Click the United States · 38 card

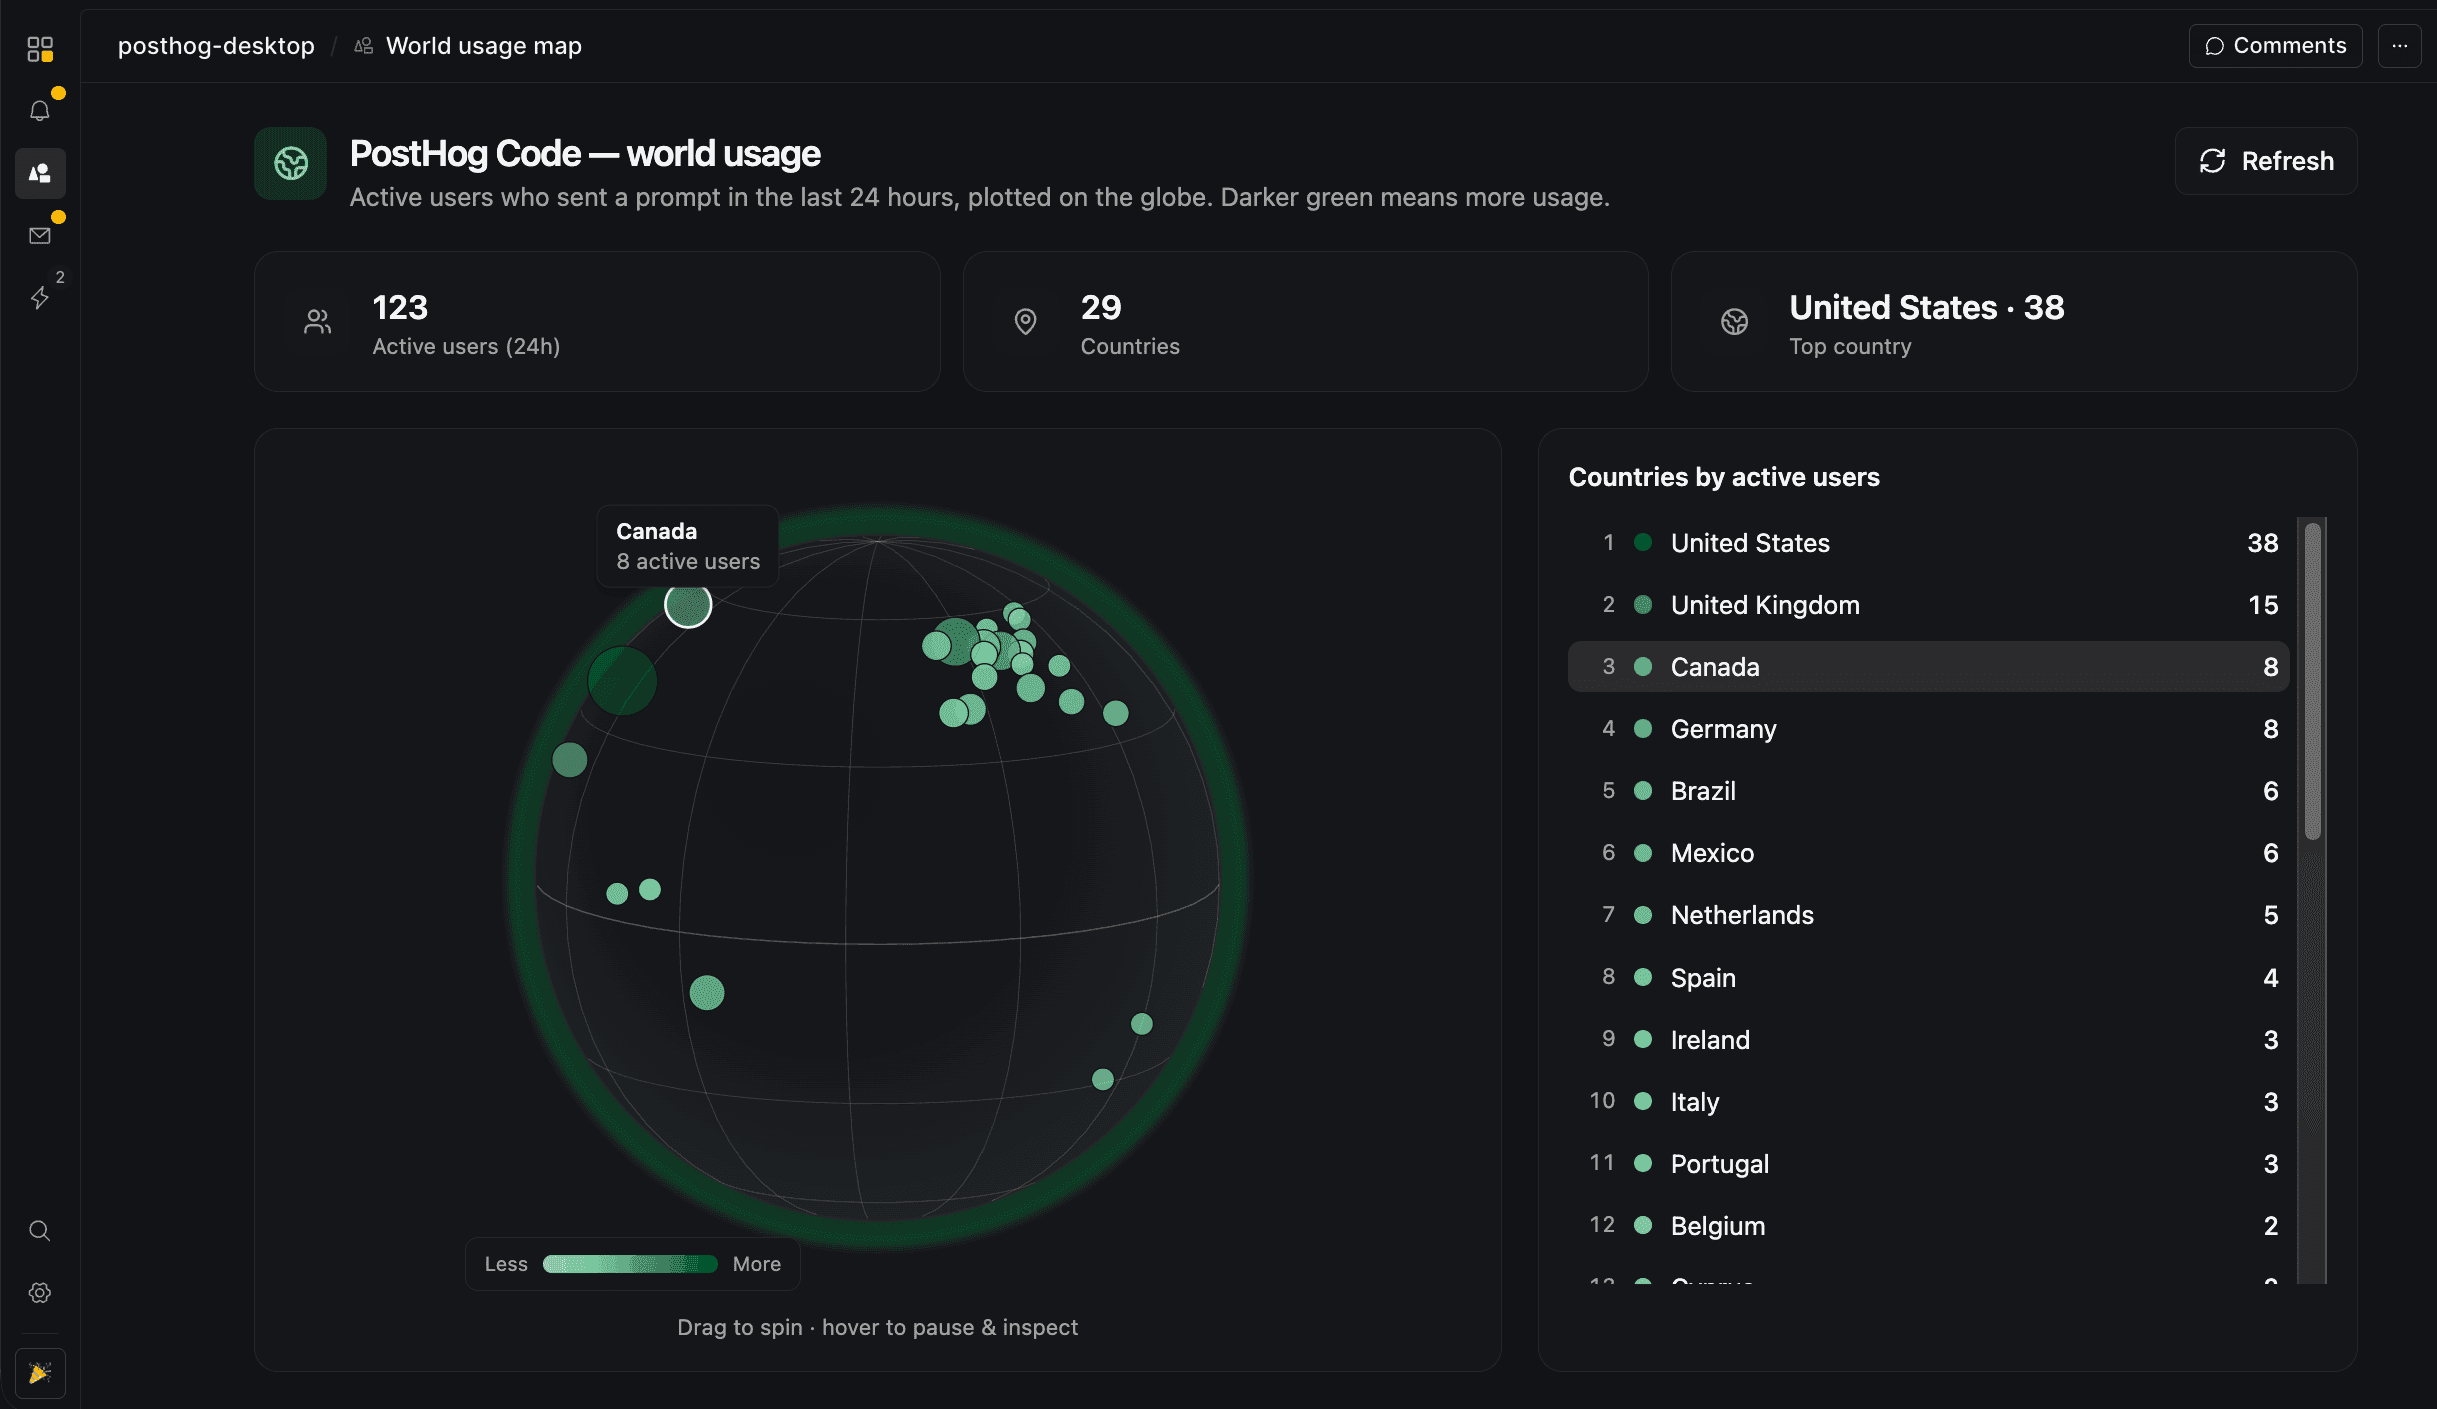tap(2014, 322)
